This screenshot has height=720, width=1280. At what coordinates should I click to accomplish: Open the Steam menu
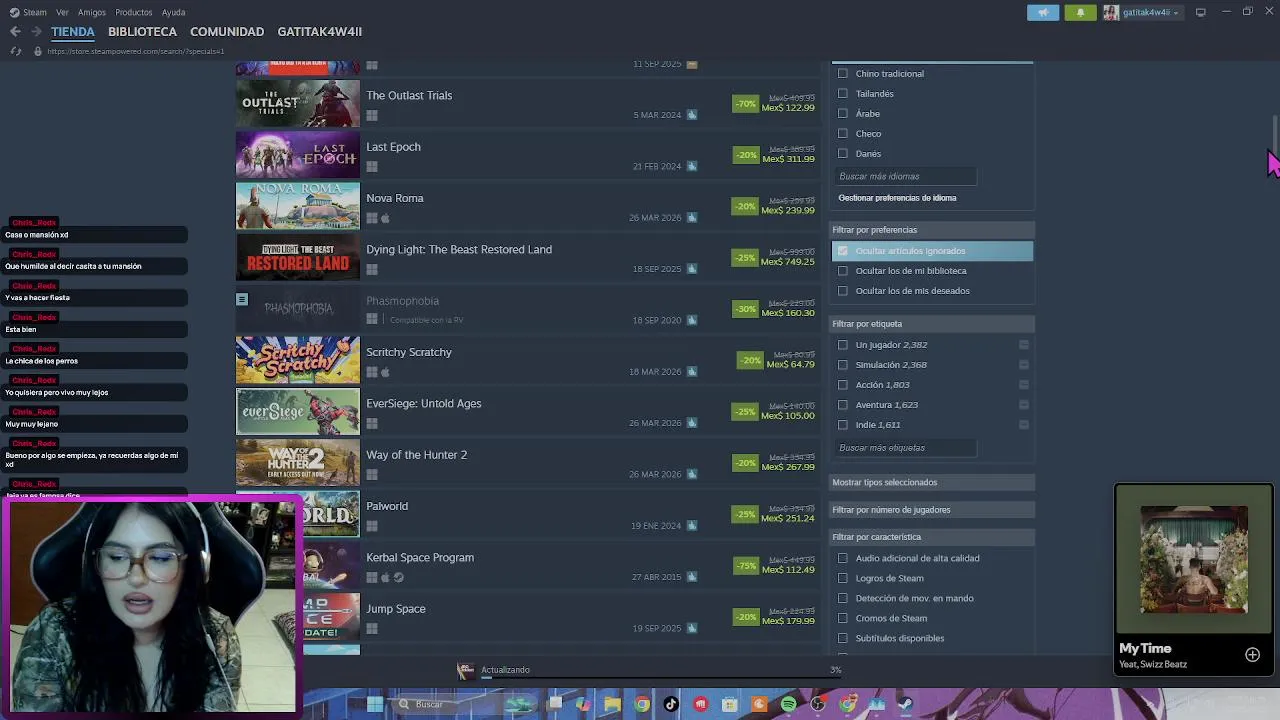(x=35, y=12)
